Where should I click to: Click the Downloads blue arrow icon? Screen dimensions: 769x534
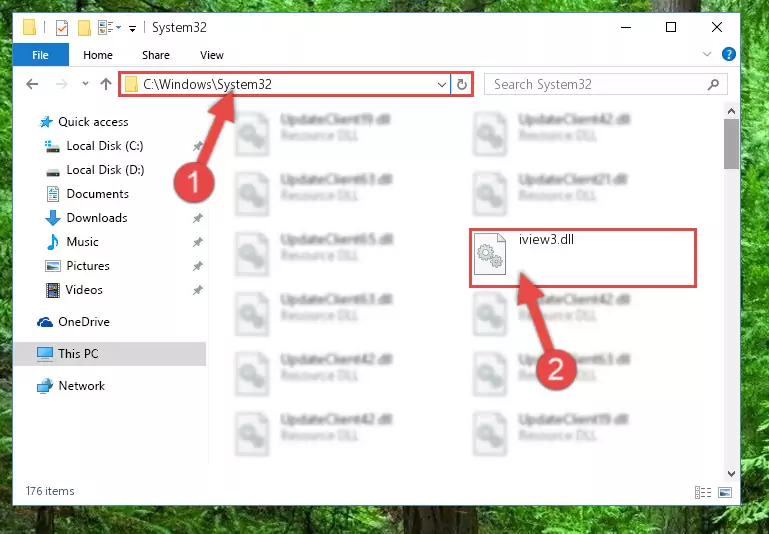pos(52,218)
